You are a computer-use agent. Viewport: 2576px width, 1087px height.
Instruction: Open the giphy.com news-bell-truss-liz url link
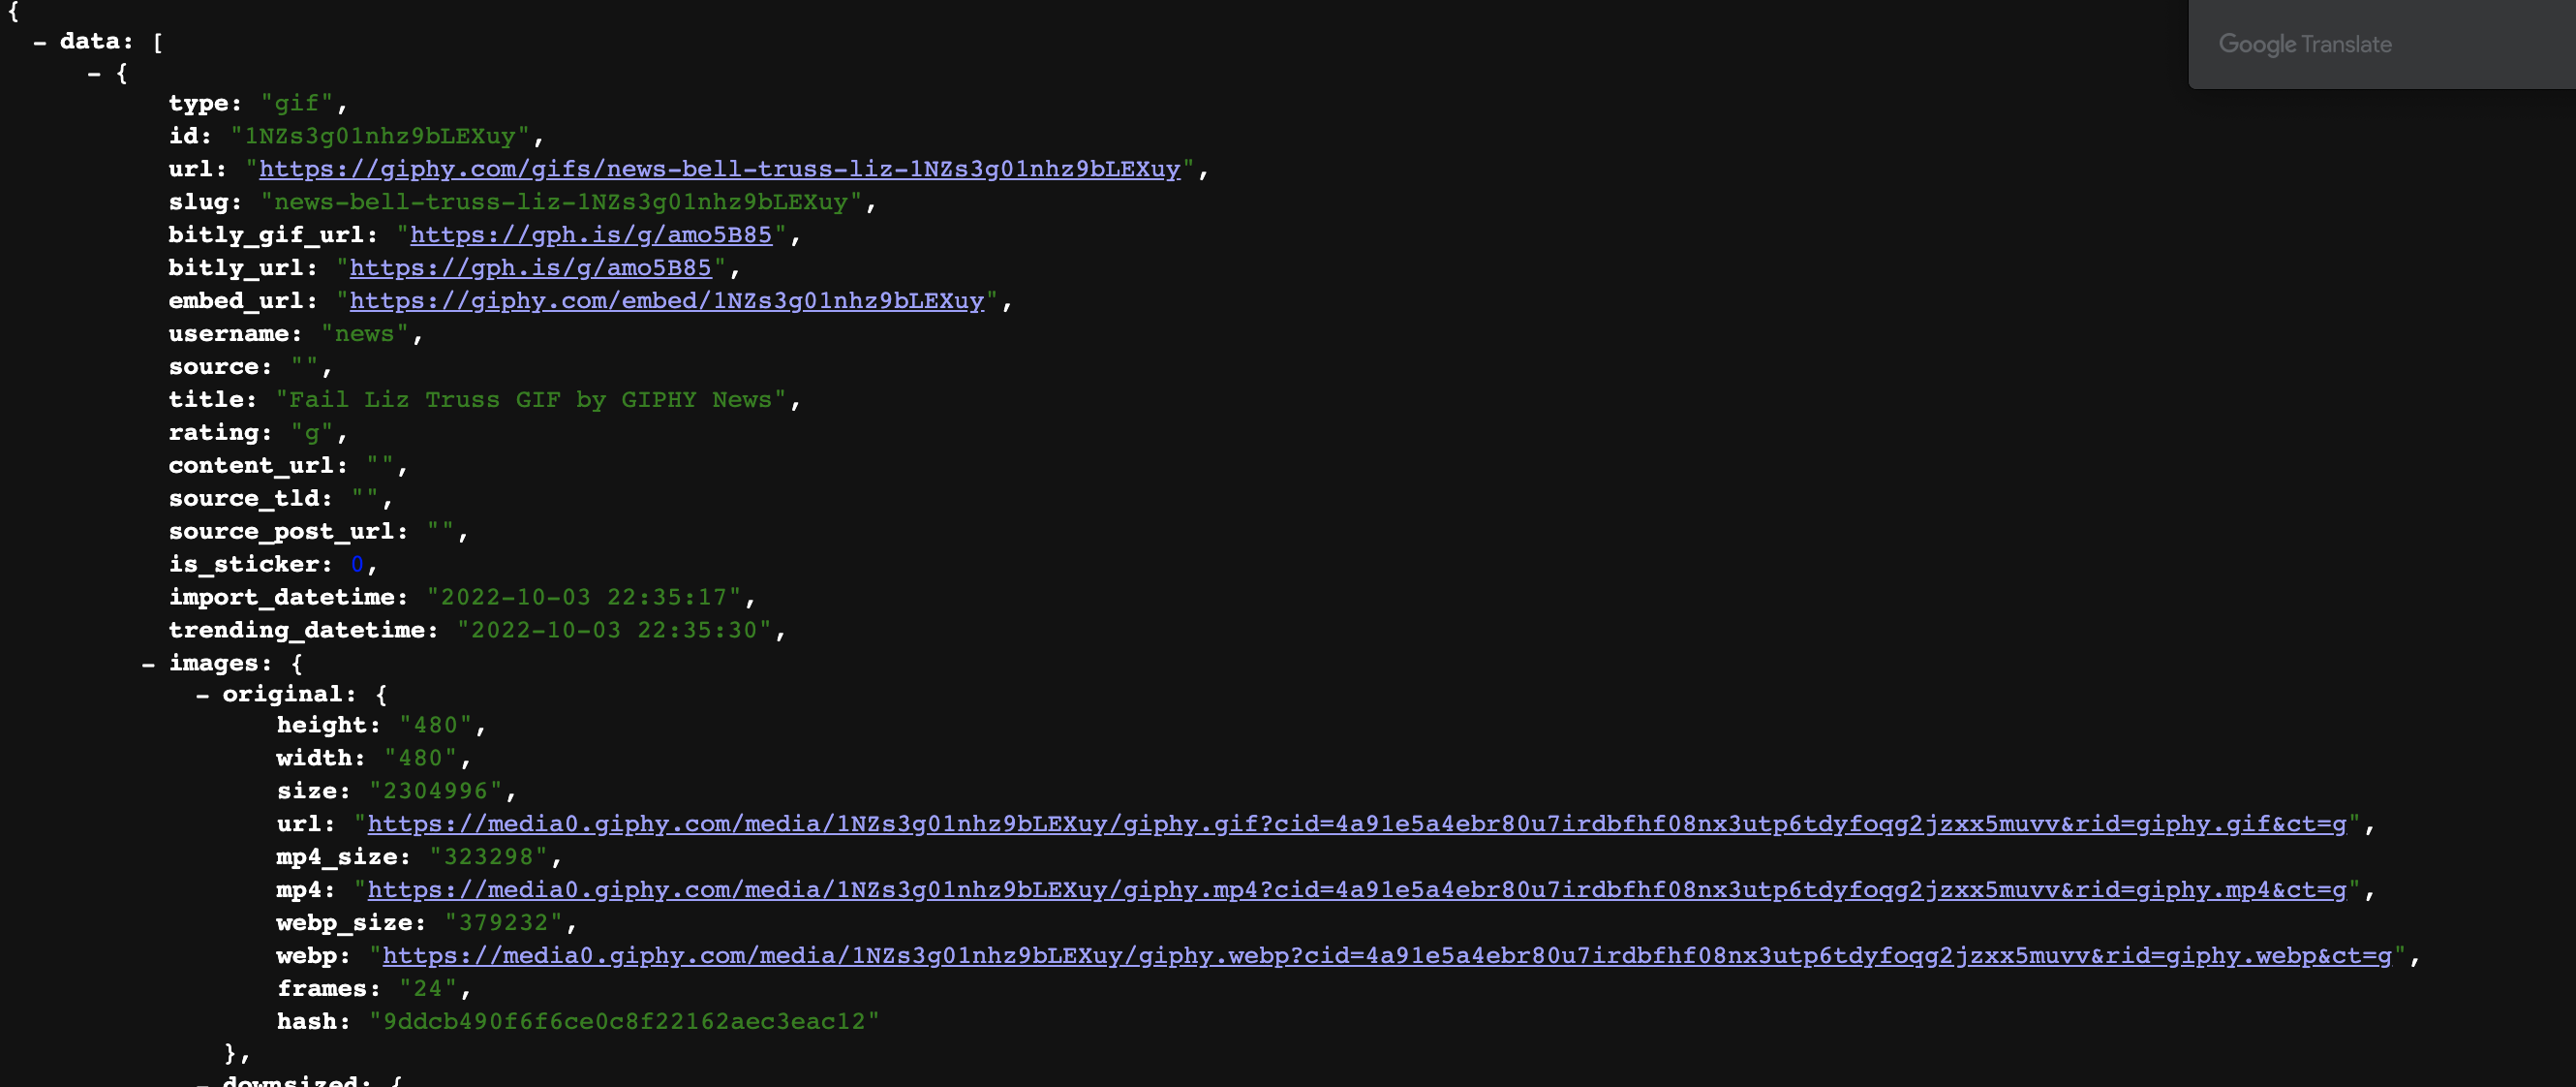[x=719, y=169]
